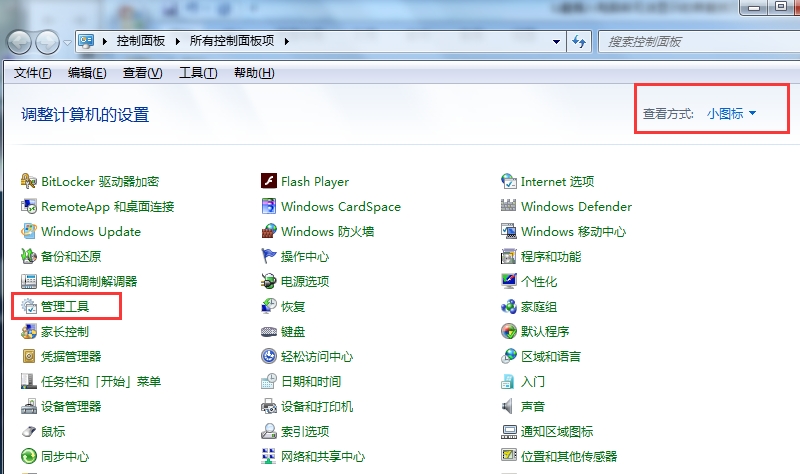
Task: Click in the 搜索控制面板 search field
Action: pyautogui.click(x=699, y=42)
